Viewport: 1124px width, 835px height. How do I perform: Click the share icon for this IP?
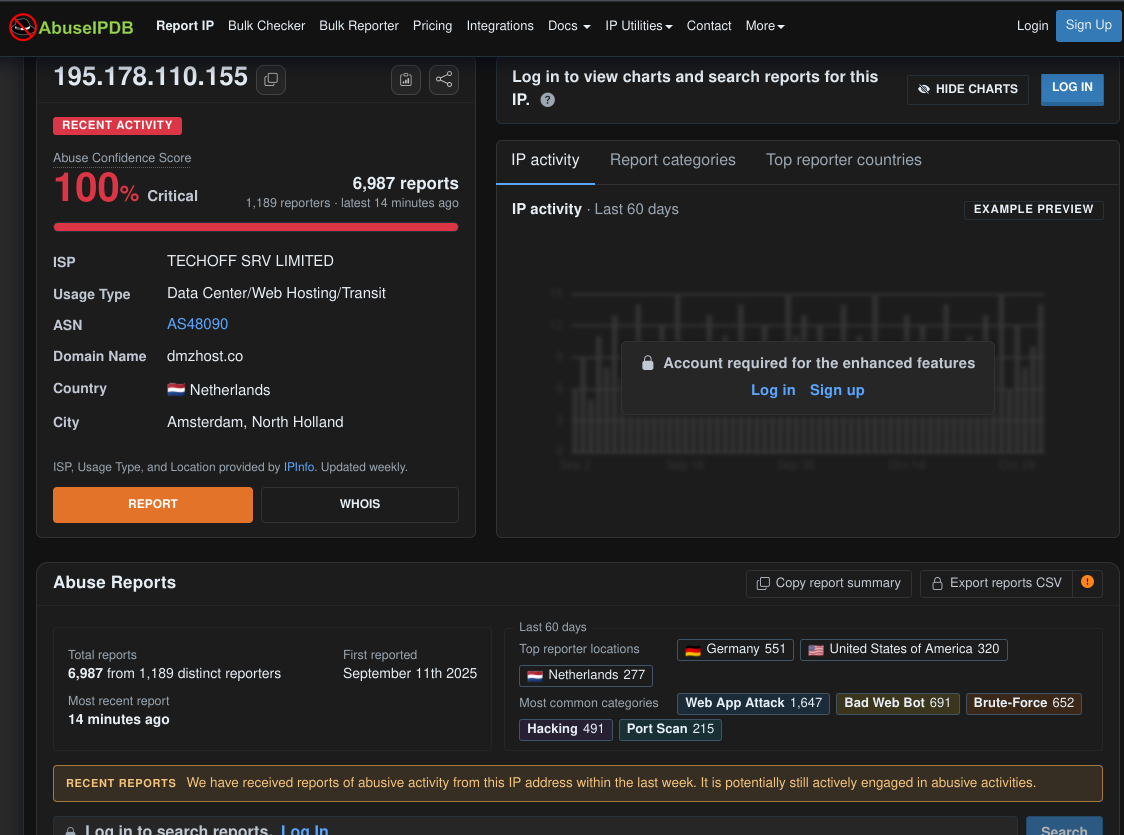pyautogui.click(x=444, y=80)
